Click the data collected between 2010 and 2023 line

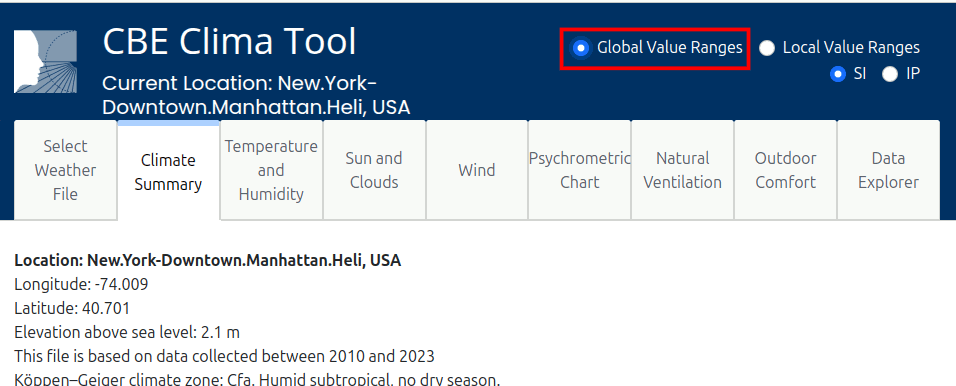pyautogui.click(x=224, y=356)
